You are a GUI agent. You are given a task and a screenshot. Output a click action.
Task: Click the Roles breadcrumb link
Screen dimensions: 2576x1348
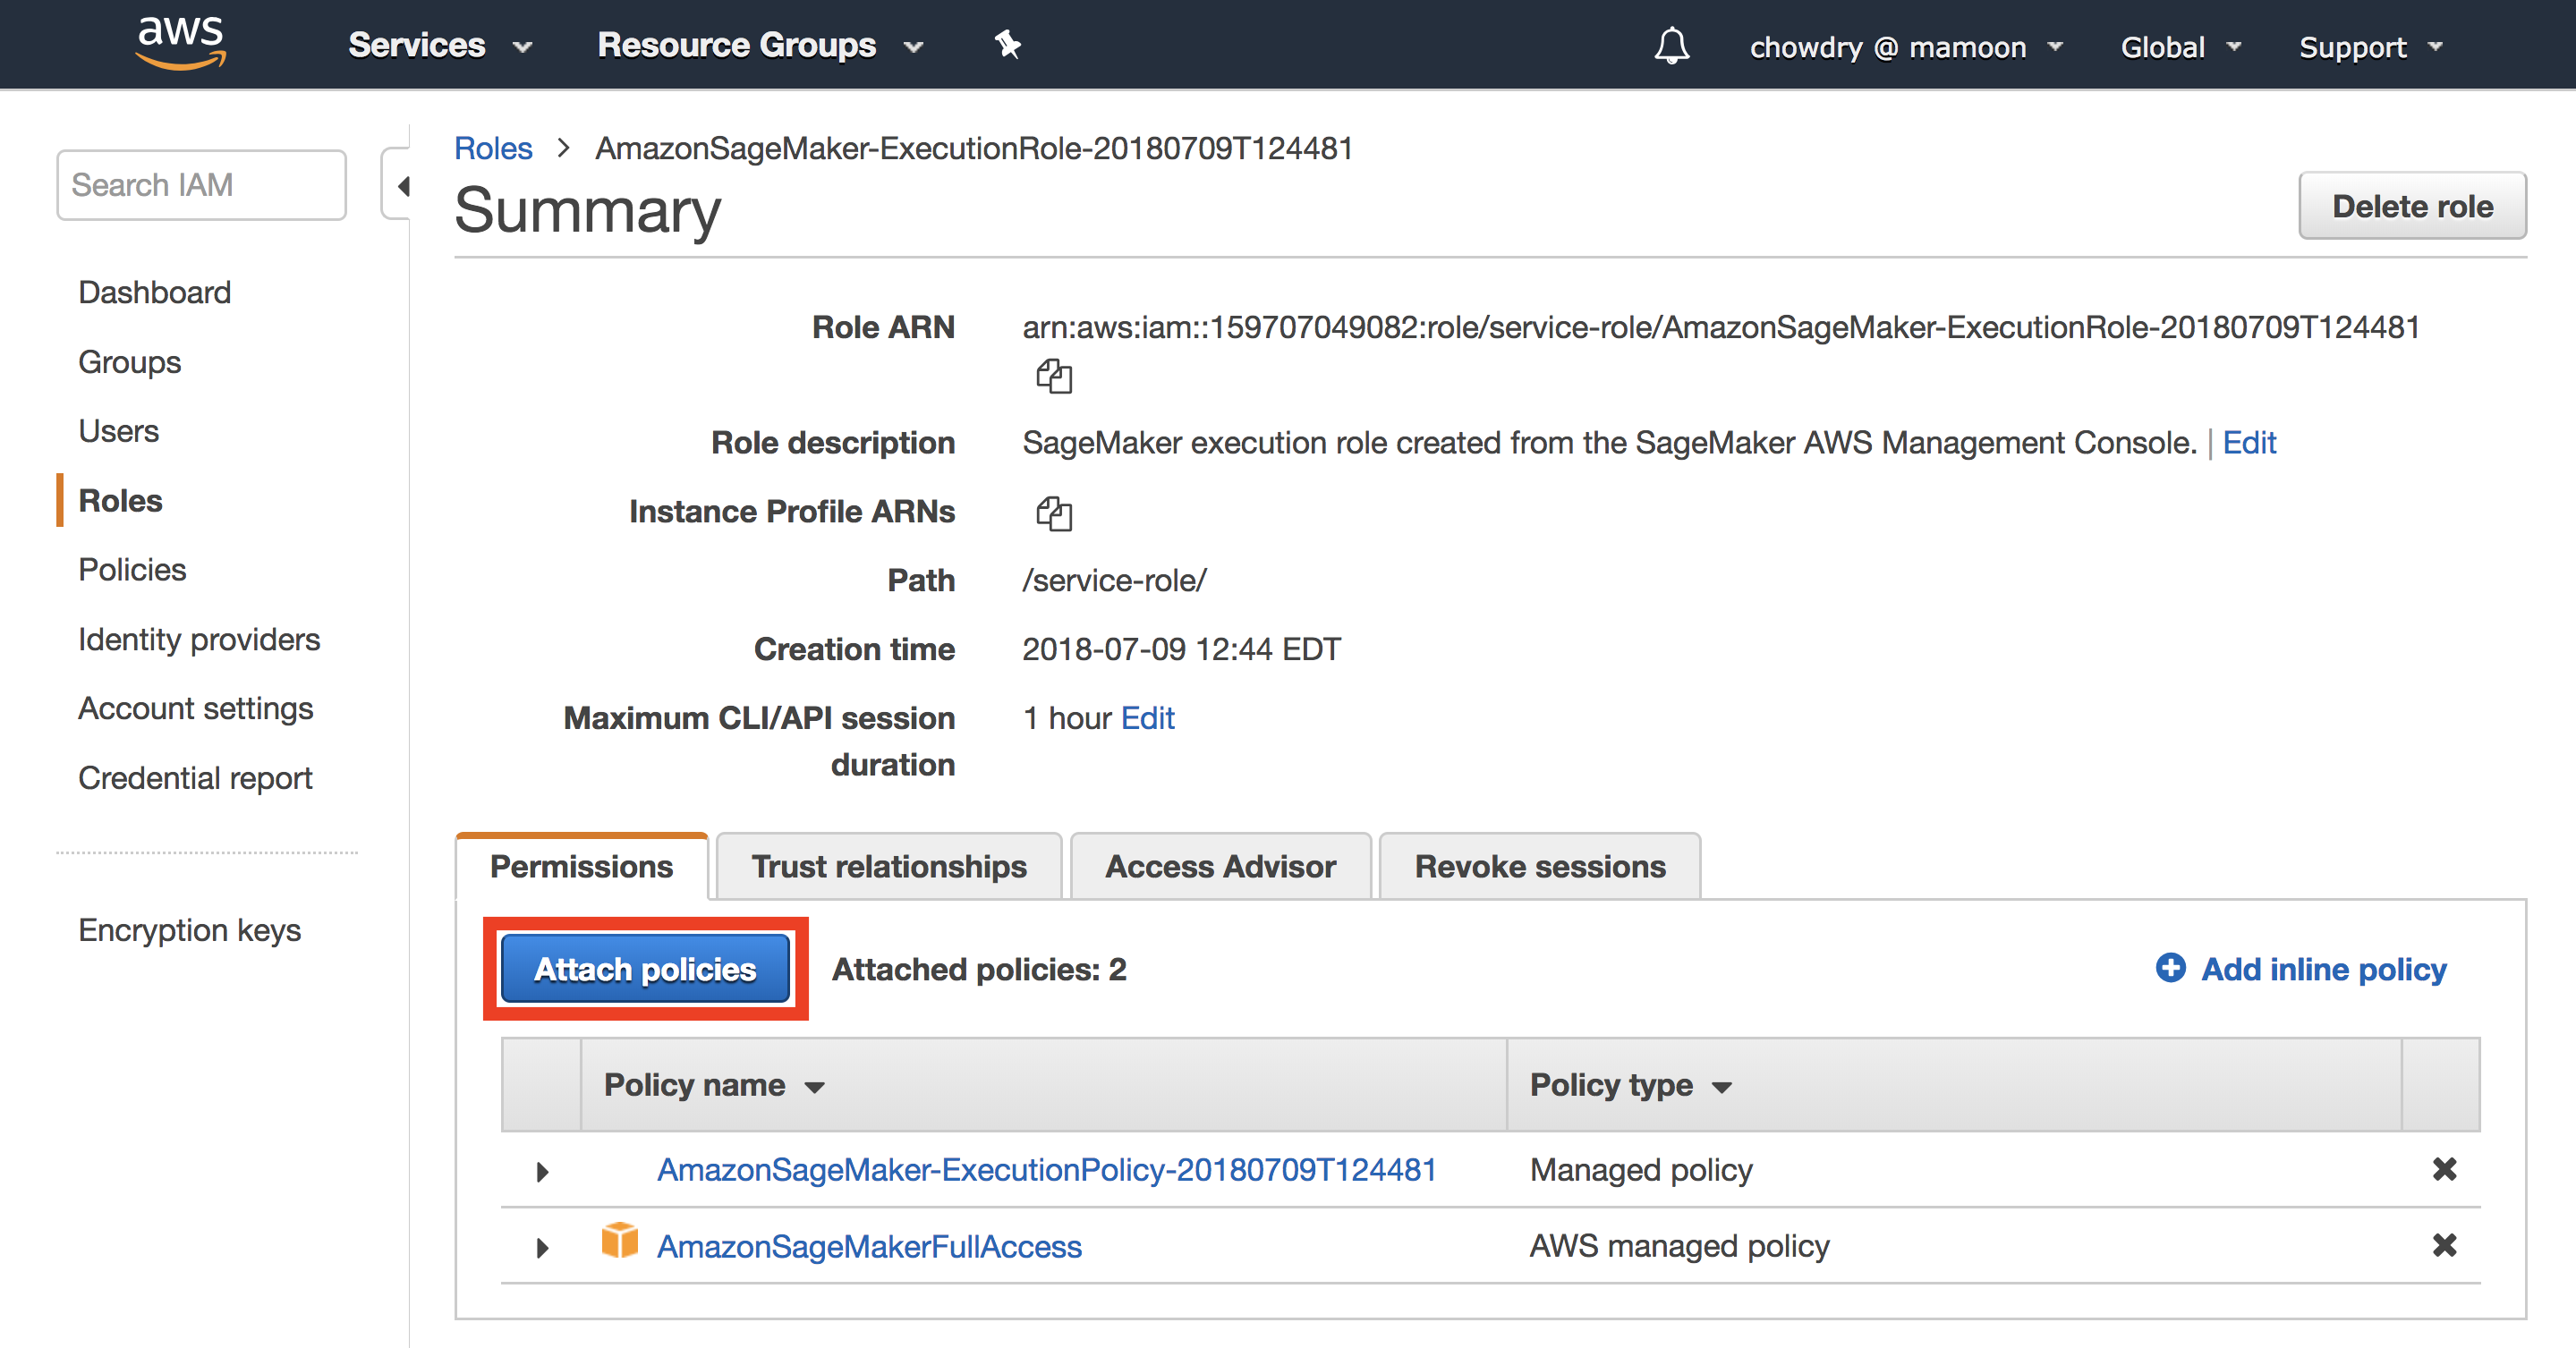[493, 148]
